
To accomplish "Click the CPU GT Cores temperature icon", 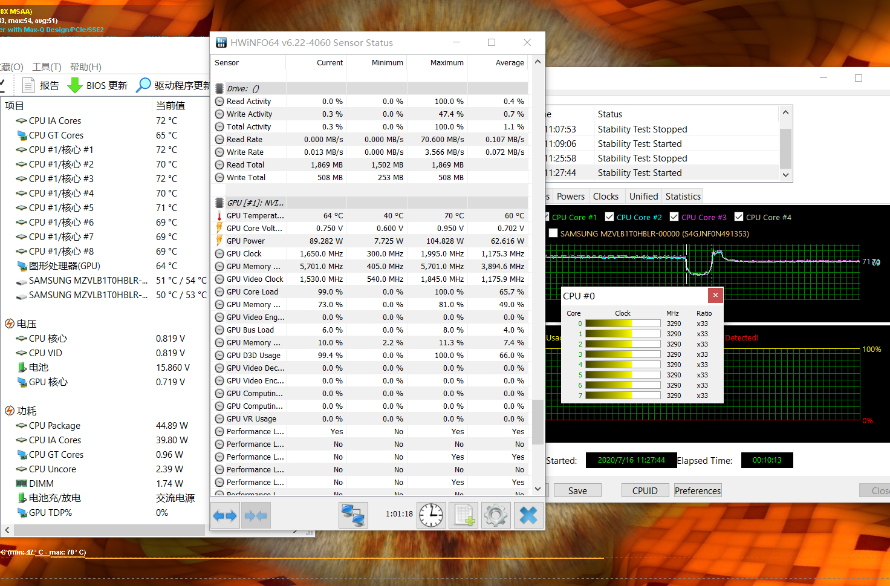I will (22, 135).
